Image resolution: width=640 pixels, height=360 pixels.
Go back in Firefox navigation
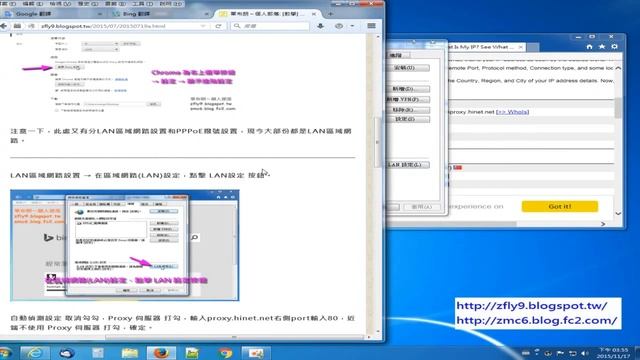pyautogui.click(x=4, y=26)
